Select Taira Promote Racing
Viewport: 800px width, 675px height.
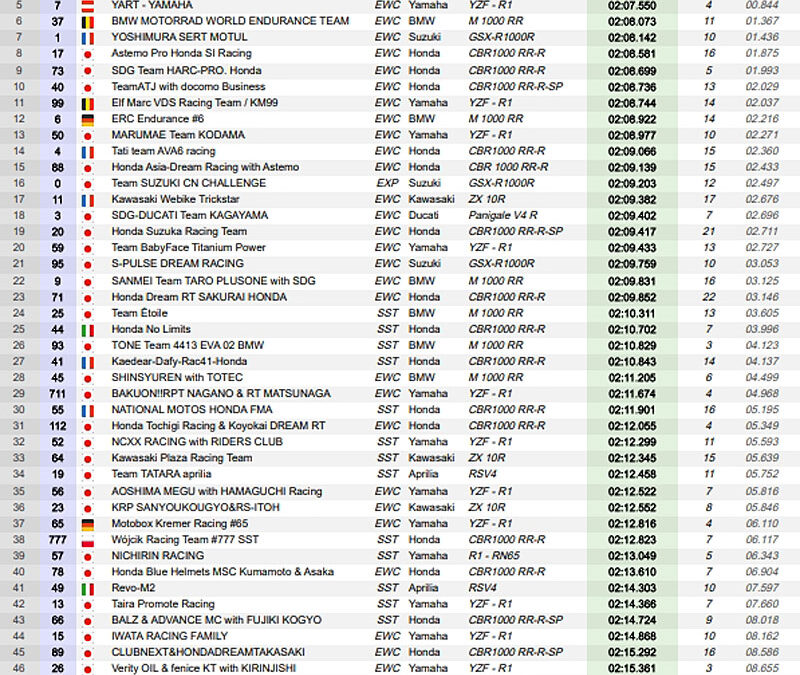click(163, 604)
